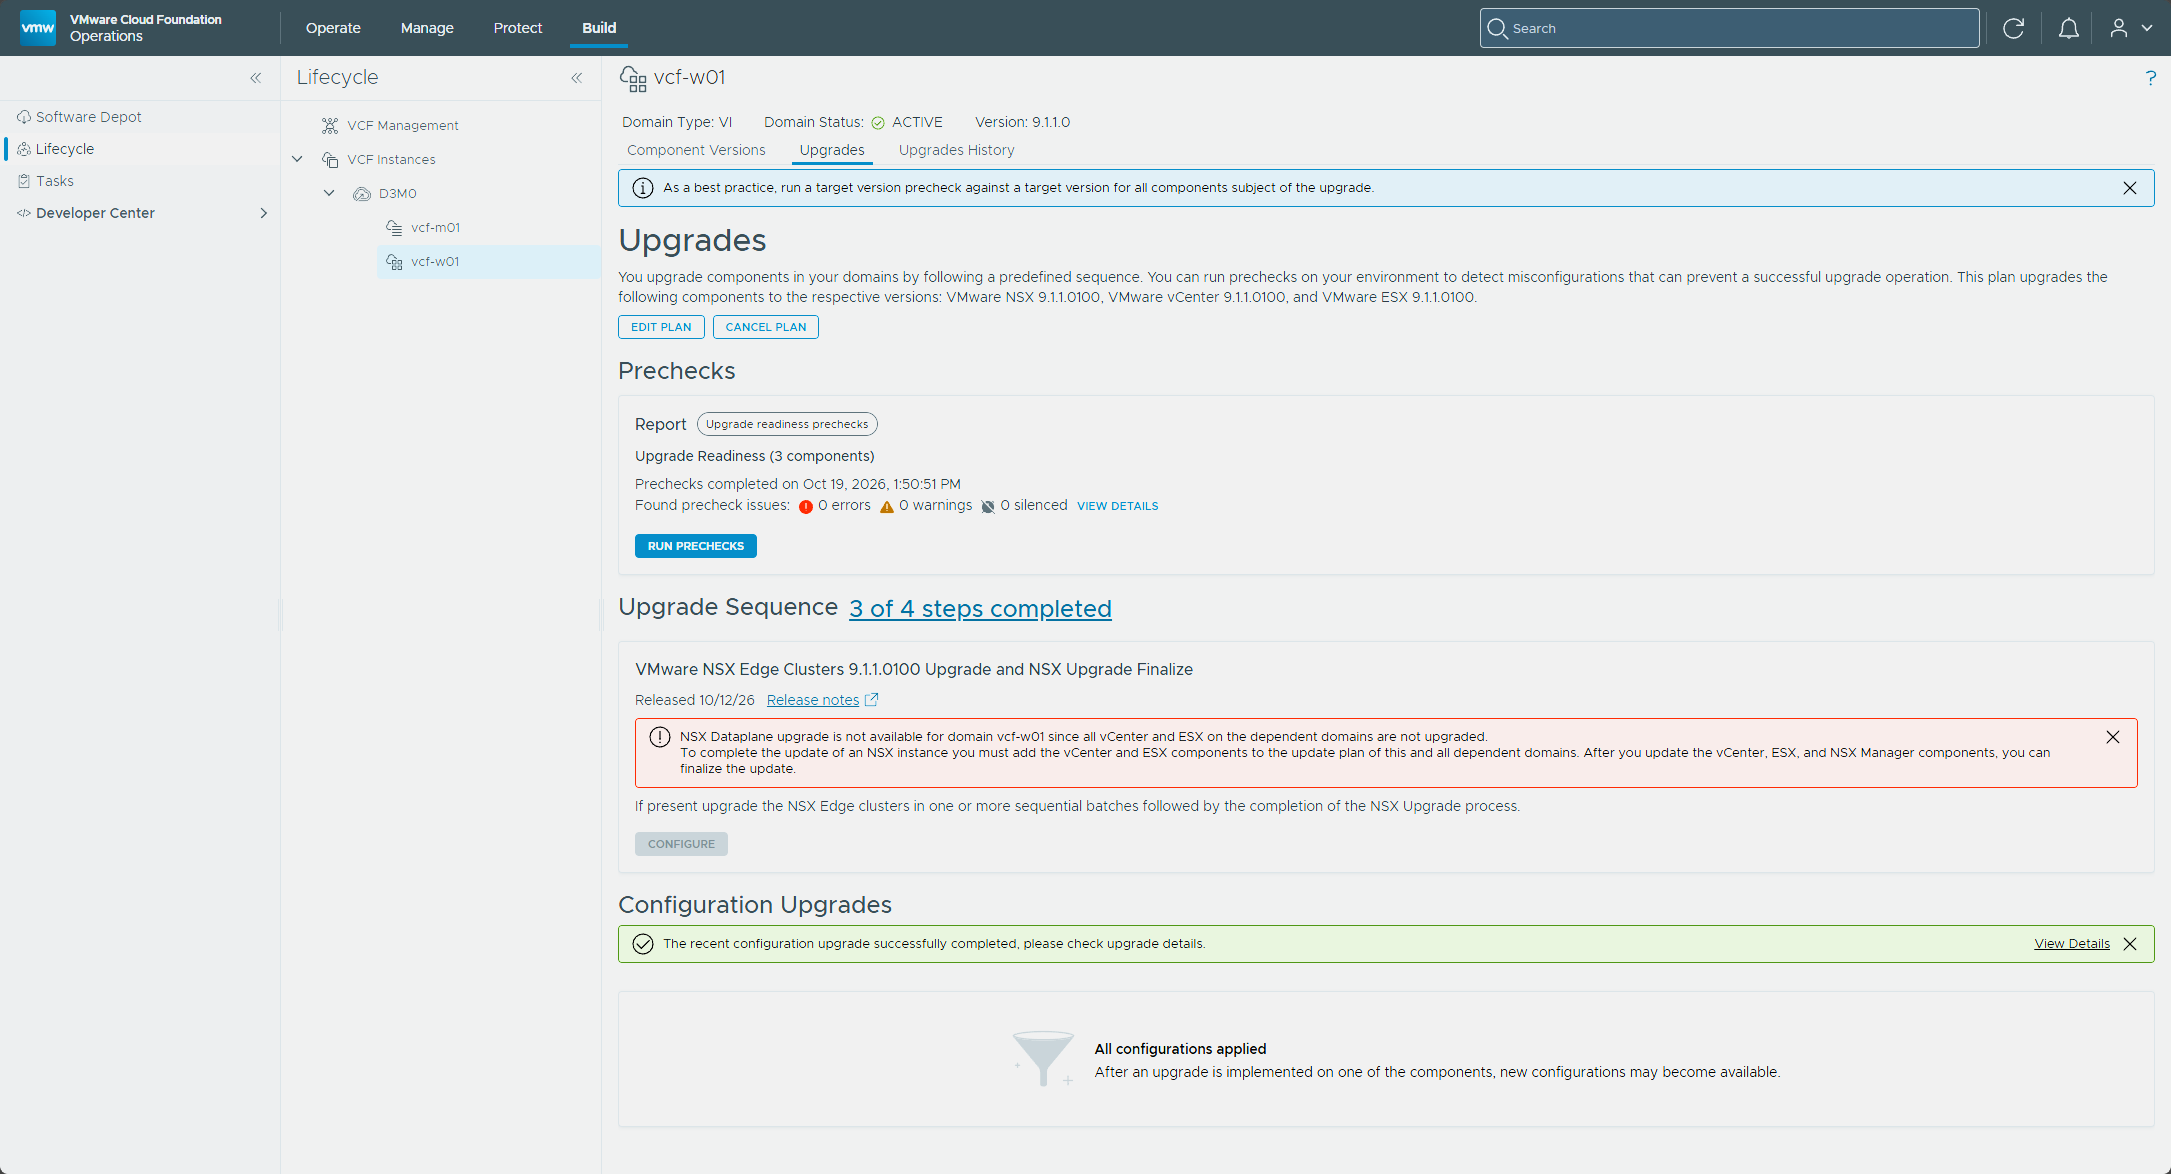Click the disabled CONFIGURE button
This screenshot has height=1174, width=2171.
[x=681, y=844]
